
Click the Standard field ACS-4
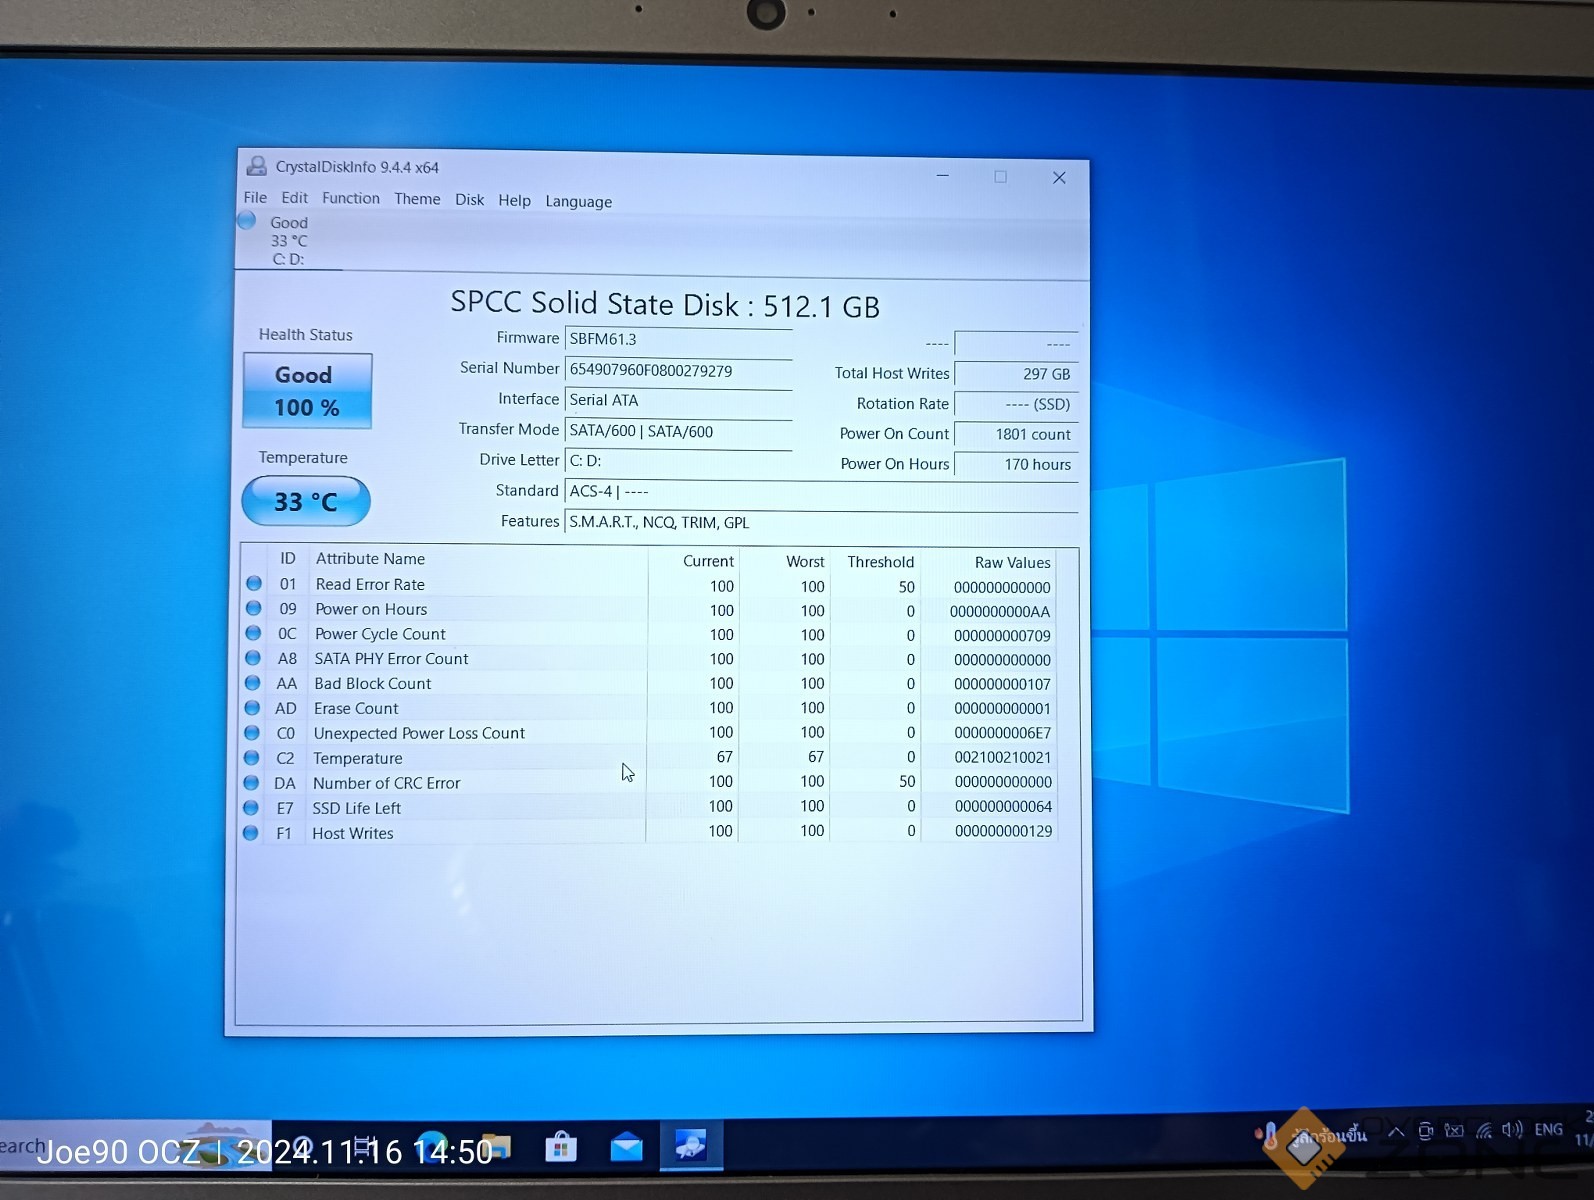(x=821, y=491)
